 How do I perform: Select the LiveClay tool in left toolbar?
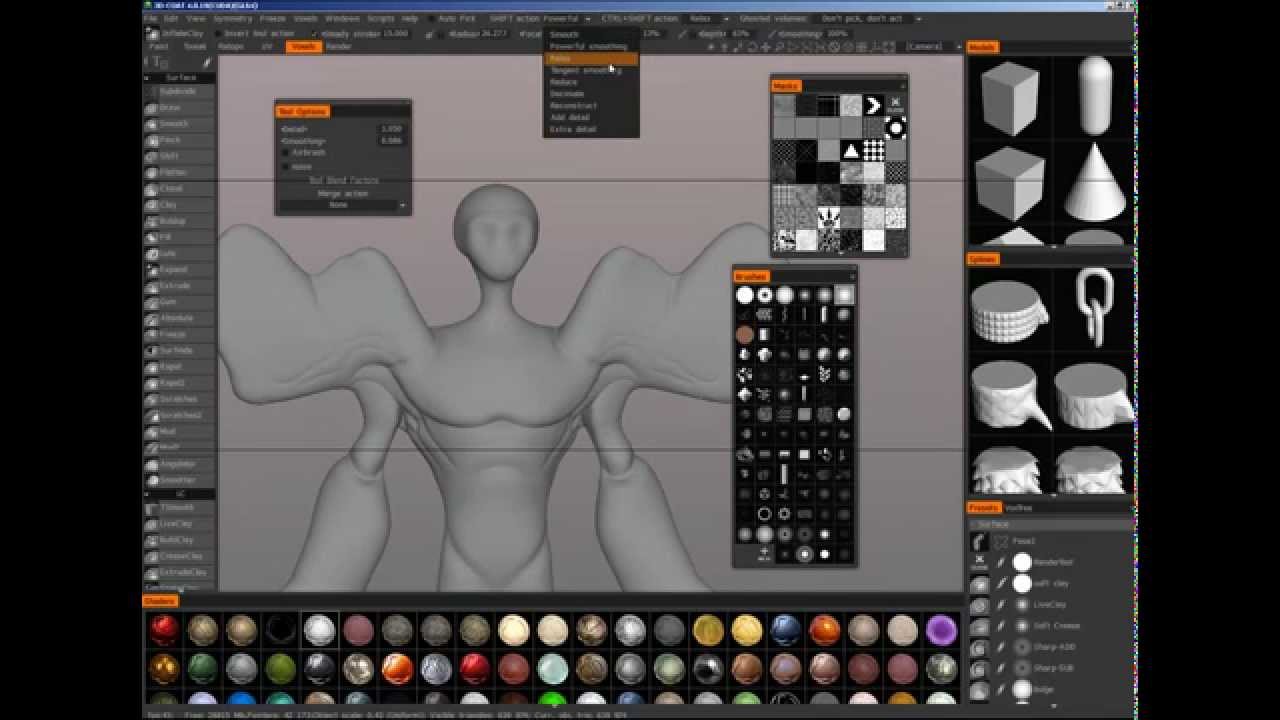[181, 524]
